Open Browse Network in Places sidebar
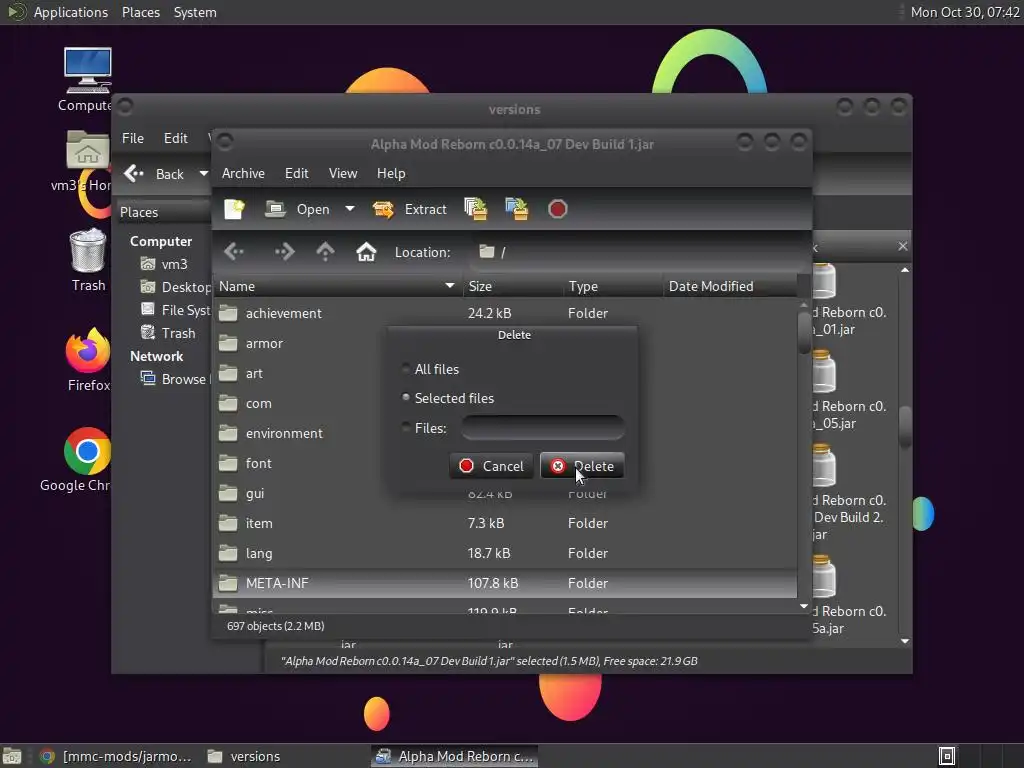 pyautogui.click(x=175, y=379)
